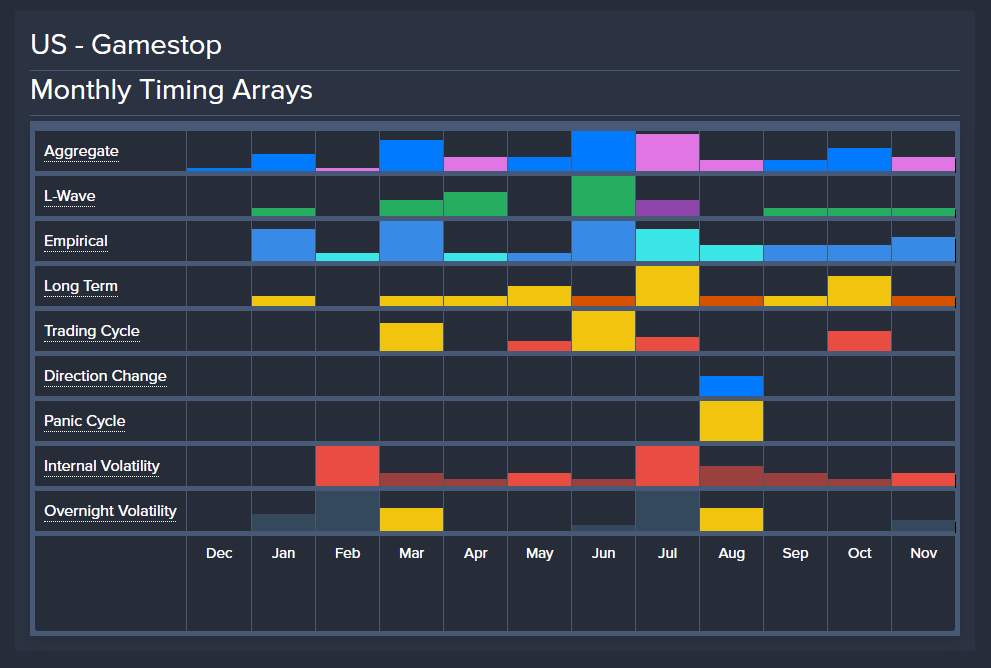Select the Nov month label
Image resolution: width=991 pixels, height=668 pixels.
[x=923, y=553]
